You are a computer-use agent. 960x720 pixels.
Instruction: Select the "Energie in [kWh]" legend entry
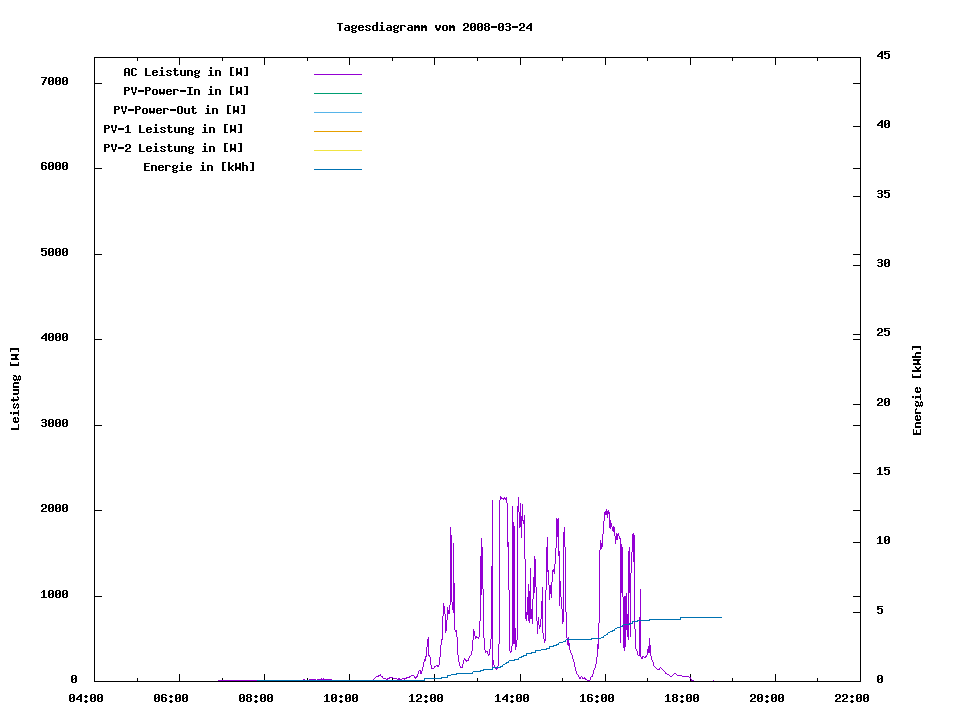coord(199,167)
